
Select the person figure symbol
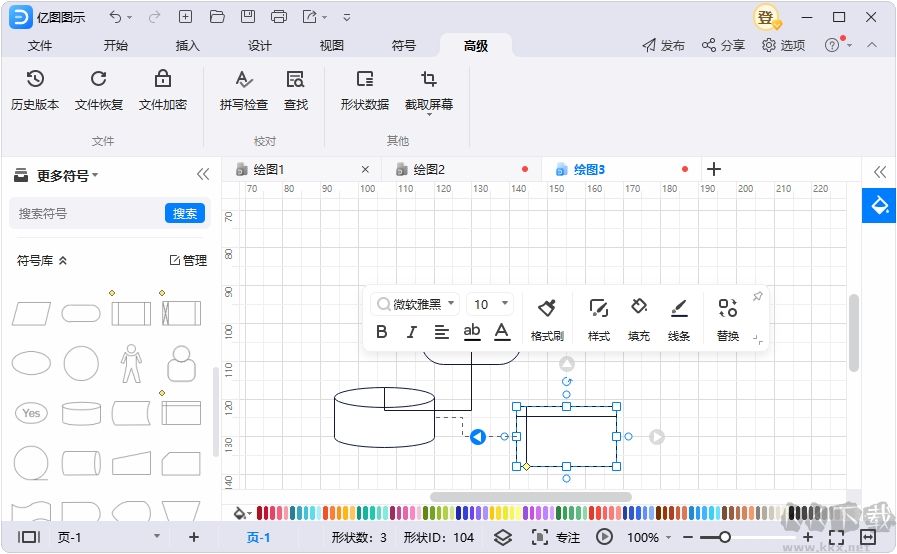click(x=131, y=363)
